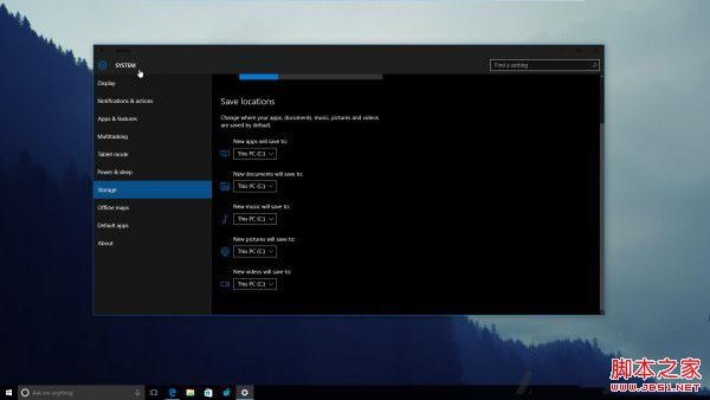Open Task View from the taskbar
Viewport: 710px width, 400px height.
tap(155, 392)
